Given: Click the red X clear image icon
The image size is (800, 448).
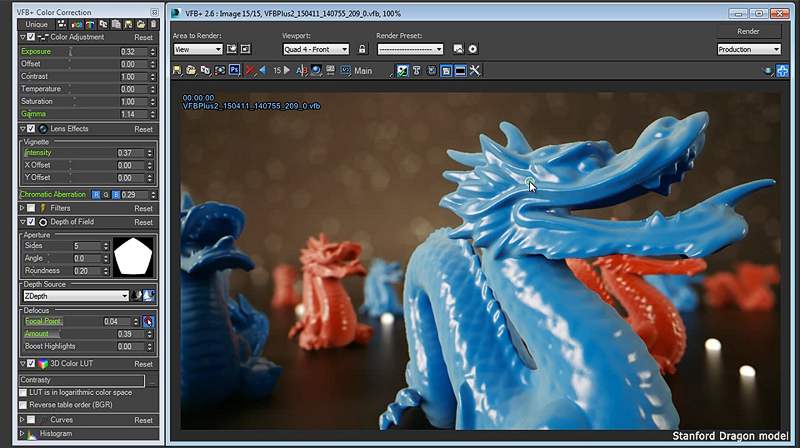Looking at the screenshot, I should click(250, 71).
